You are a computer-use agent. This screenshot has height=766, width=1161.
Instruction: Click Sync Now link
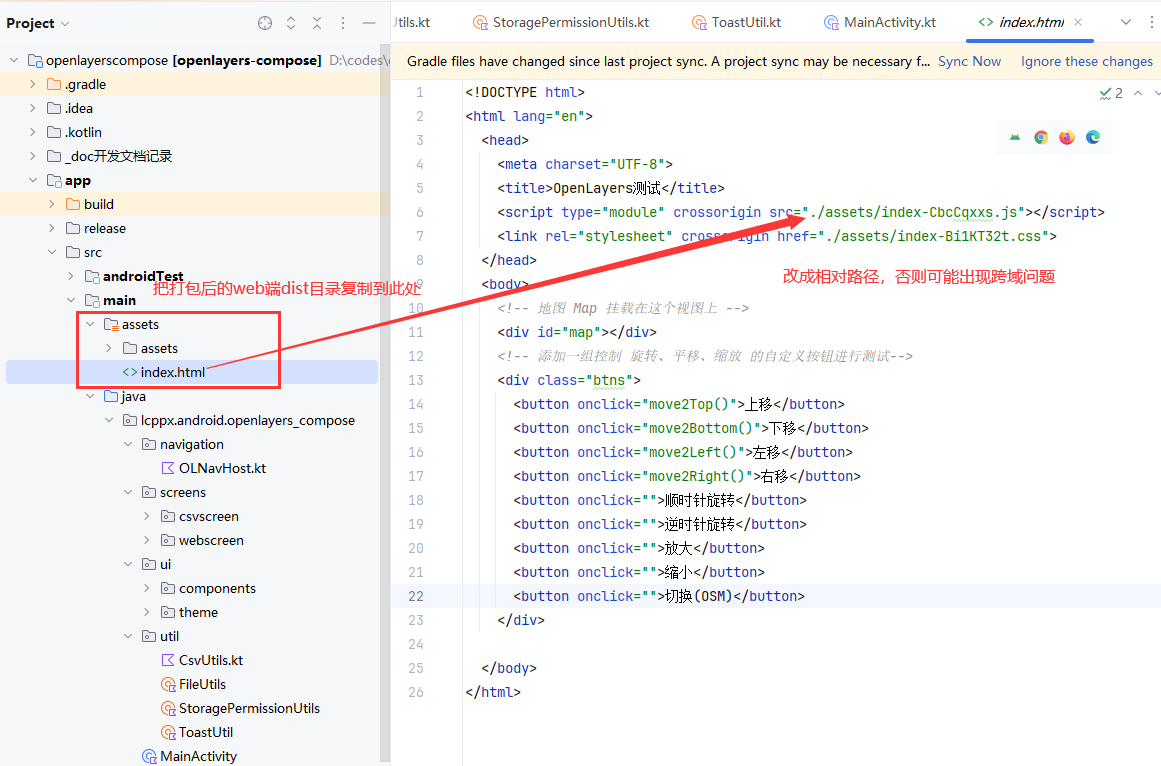pos(969,61)
